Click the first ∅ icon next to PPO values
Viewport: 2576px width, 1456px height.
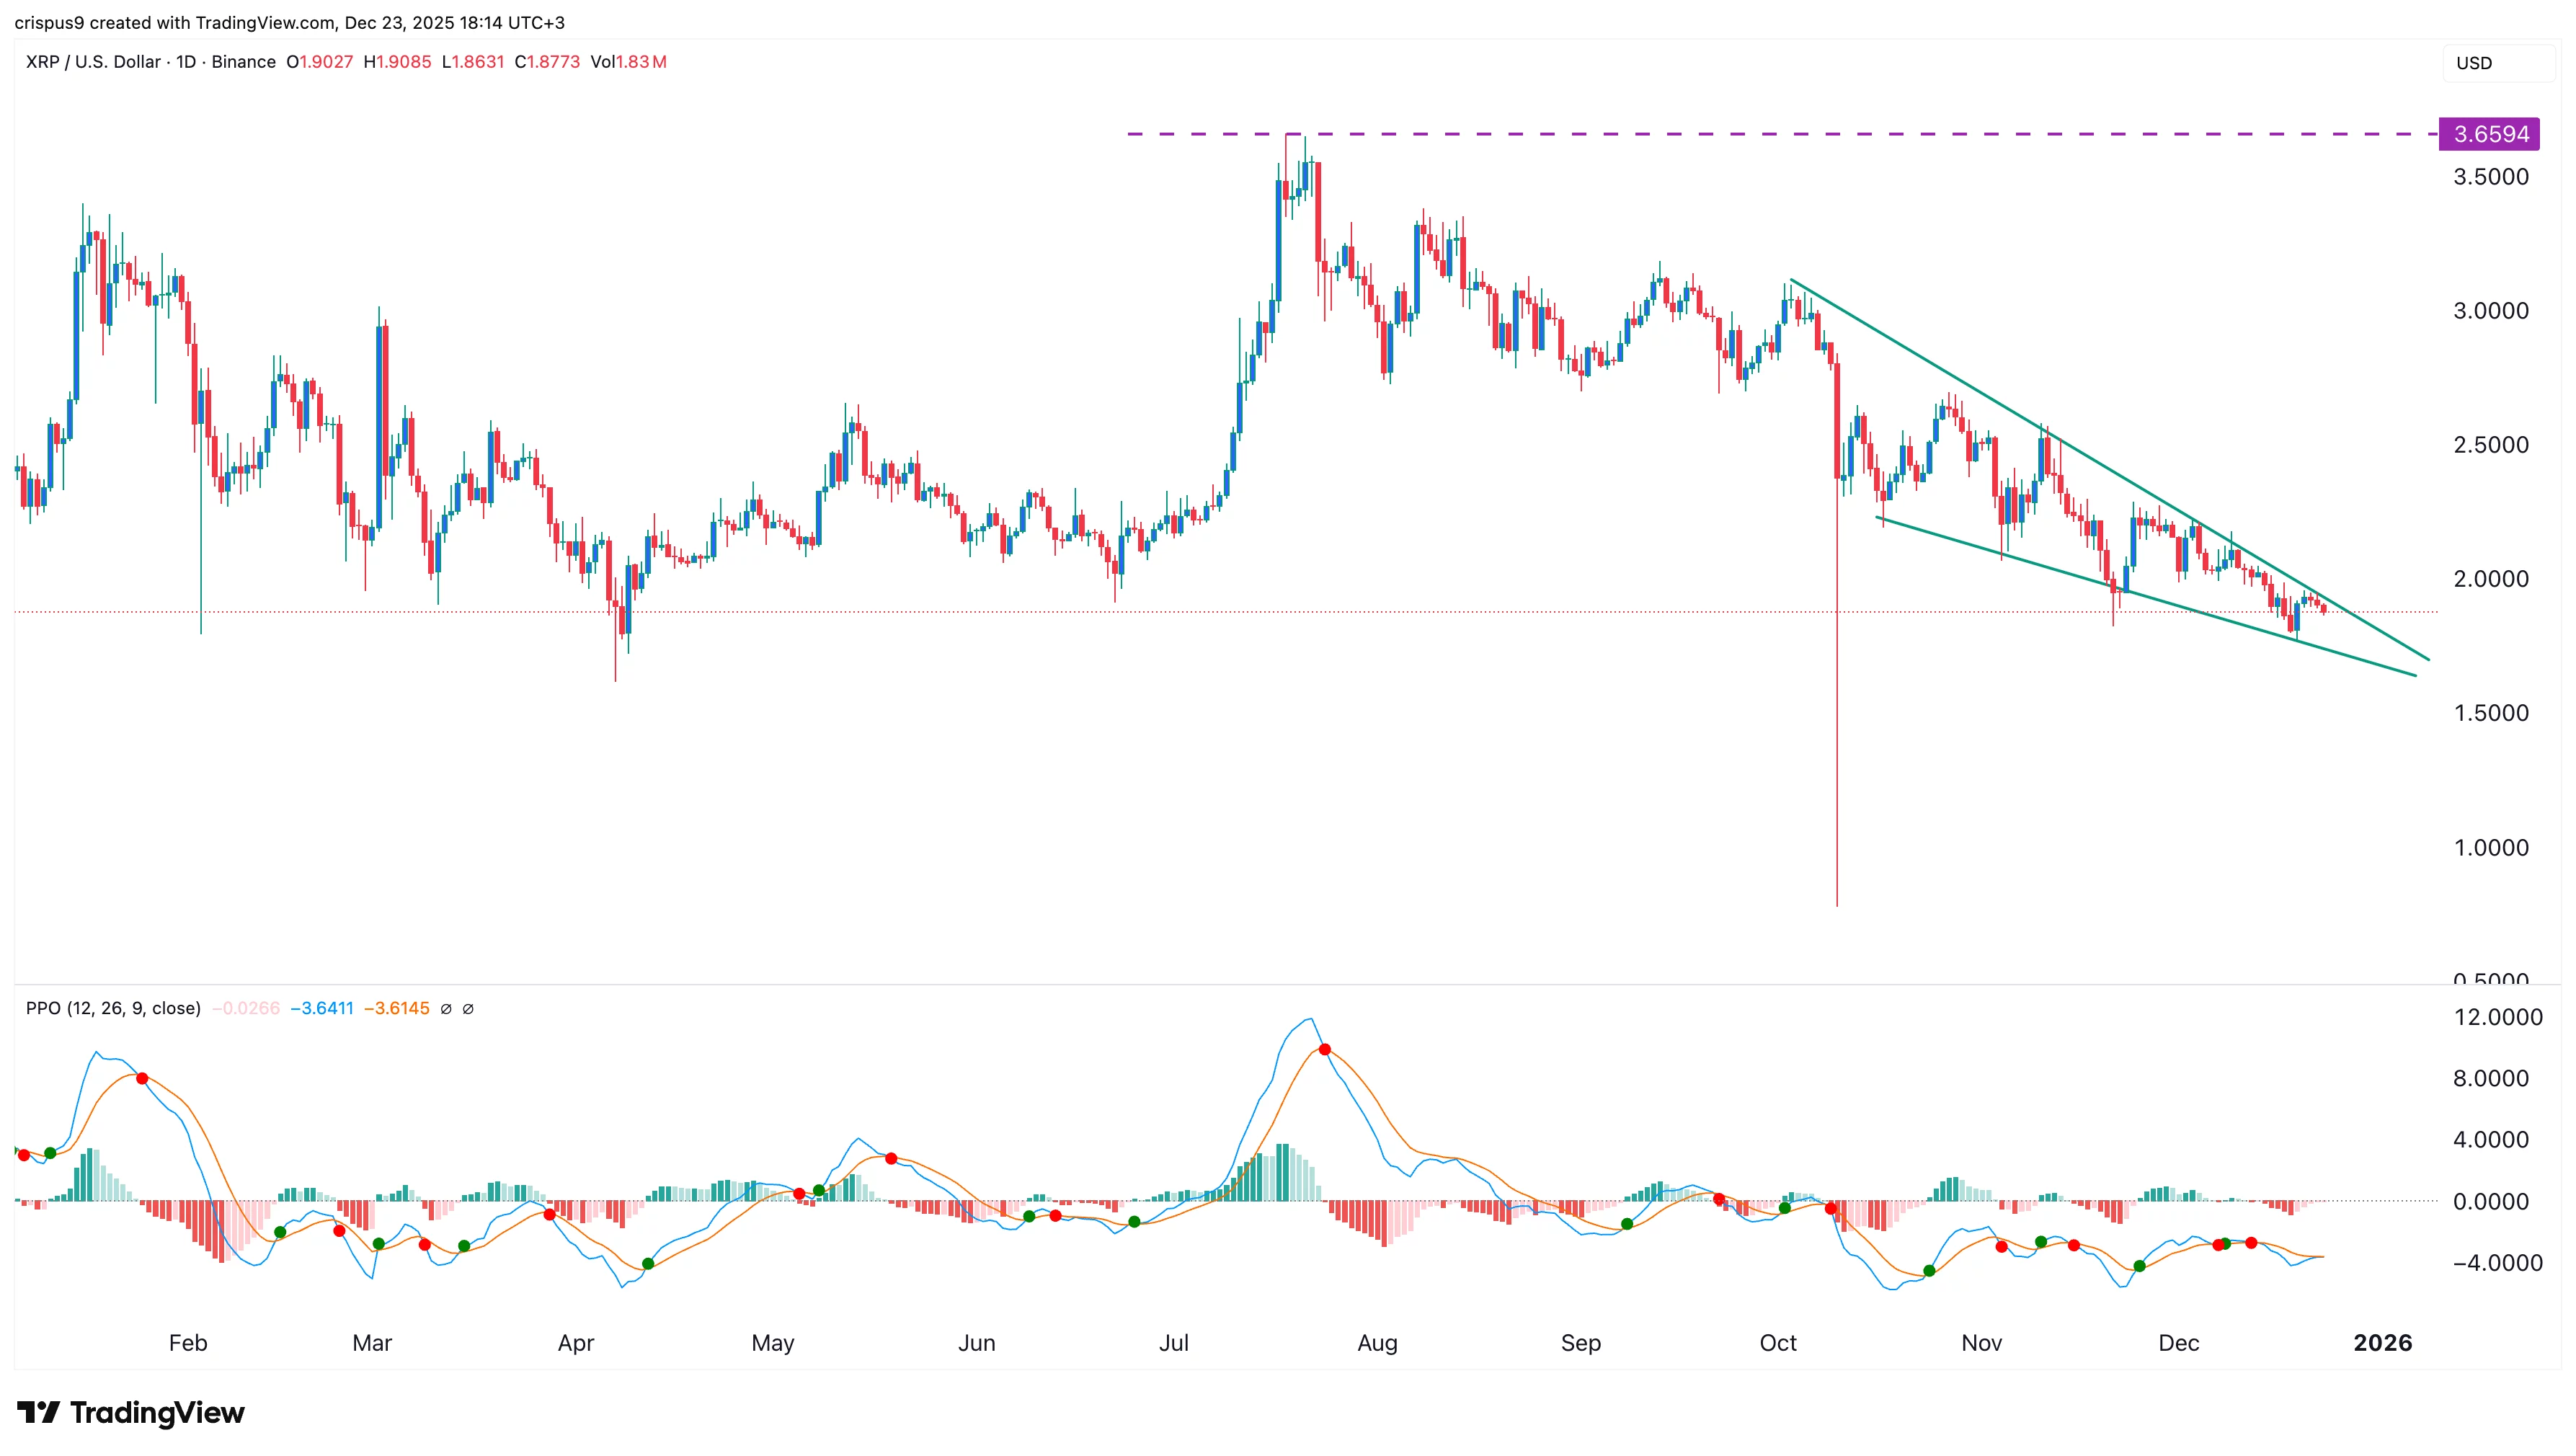pos(446,1008)
